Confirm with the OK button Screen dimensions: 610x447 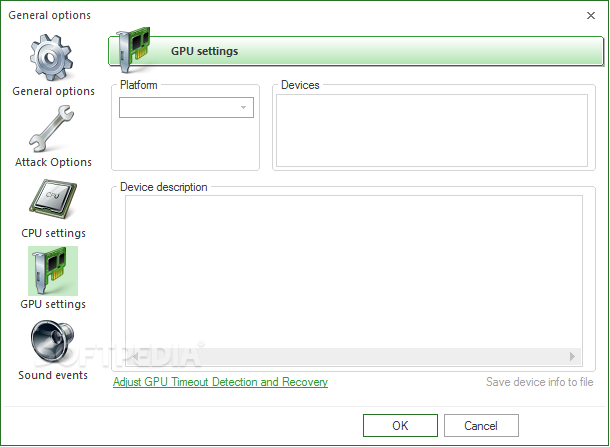point(400,425)
